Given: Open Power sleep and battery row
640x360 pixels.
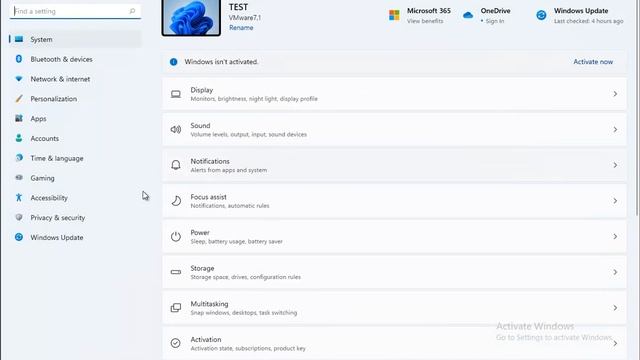Looking at the screenshot, I should [x=394, y=236].
